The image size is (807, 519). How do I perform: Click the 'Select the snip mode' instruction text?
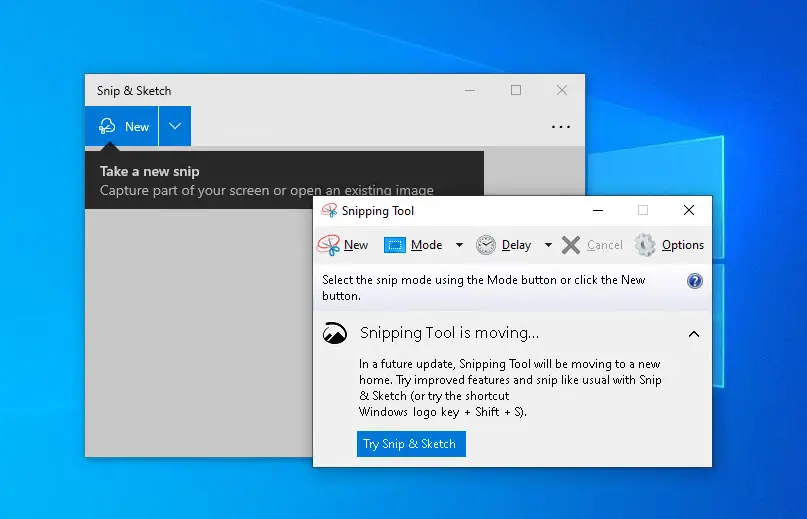pos(483,288)
